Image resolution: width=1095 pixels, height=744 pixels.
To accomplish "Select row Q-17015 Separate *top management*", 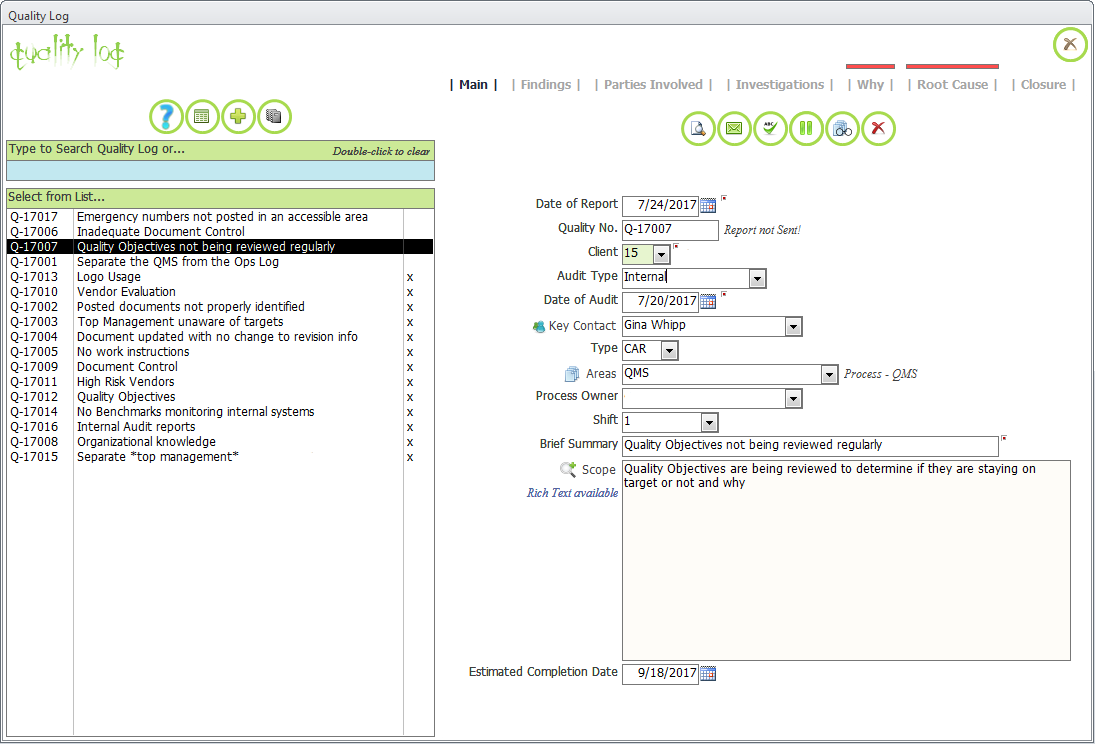I will [x=220, y=457].
